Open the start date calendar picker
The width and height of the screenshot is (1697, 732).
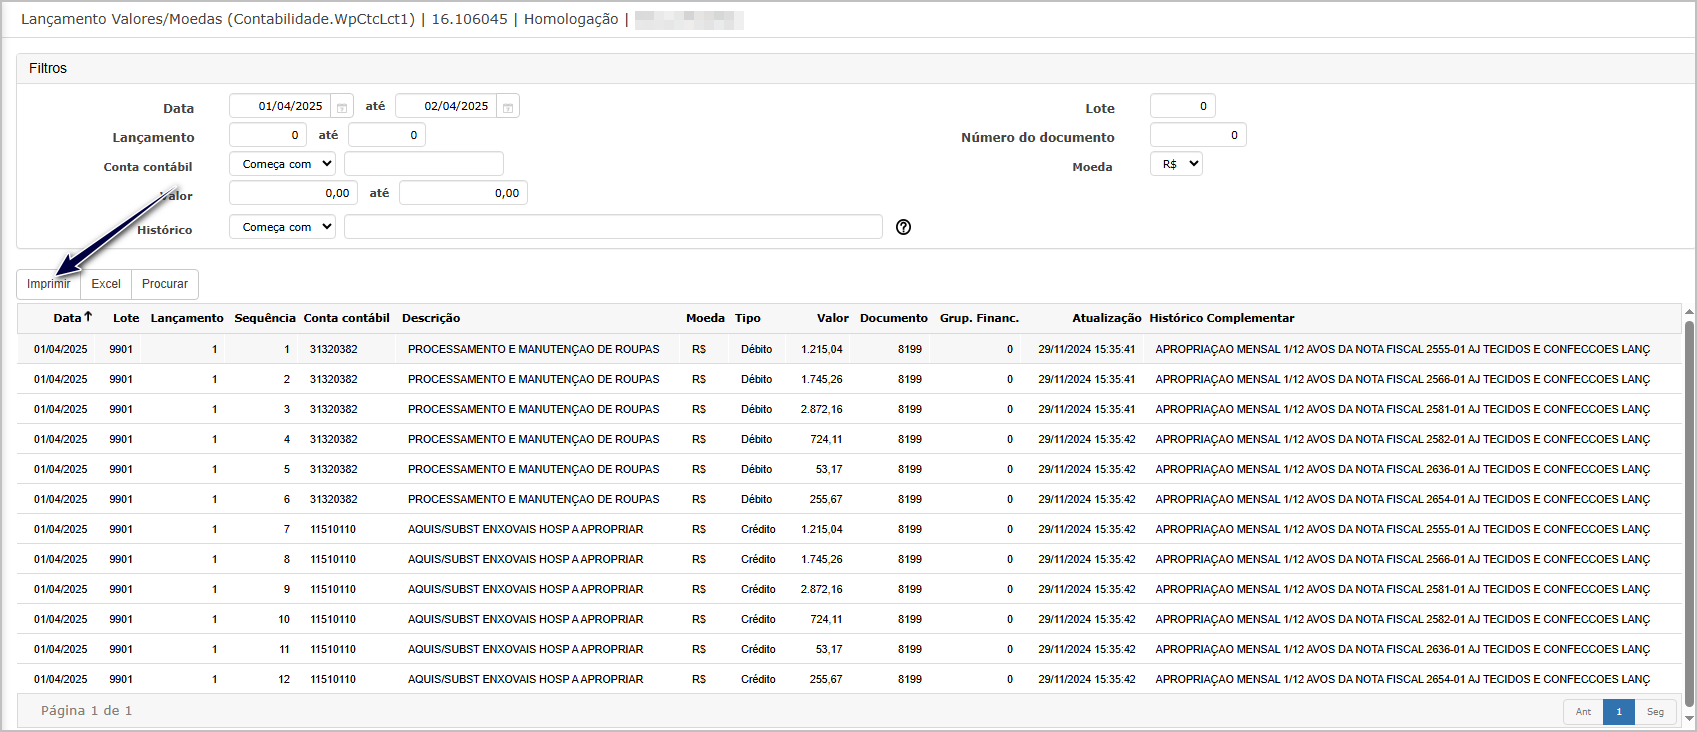[342, 107]
